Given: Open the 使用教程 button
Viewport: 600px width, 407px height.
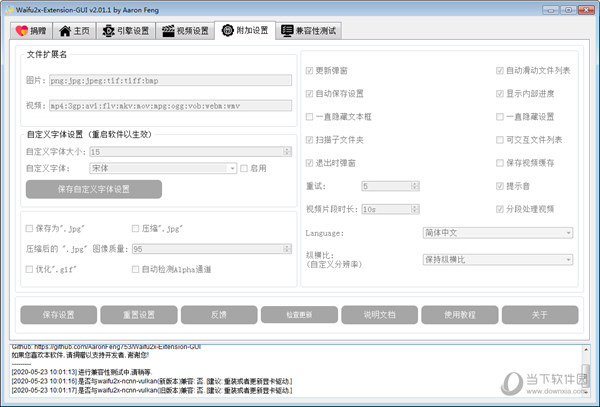Looking at the screenshot, I should (x=460, y=315).
